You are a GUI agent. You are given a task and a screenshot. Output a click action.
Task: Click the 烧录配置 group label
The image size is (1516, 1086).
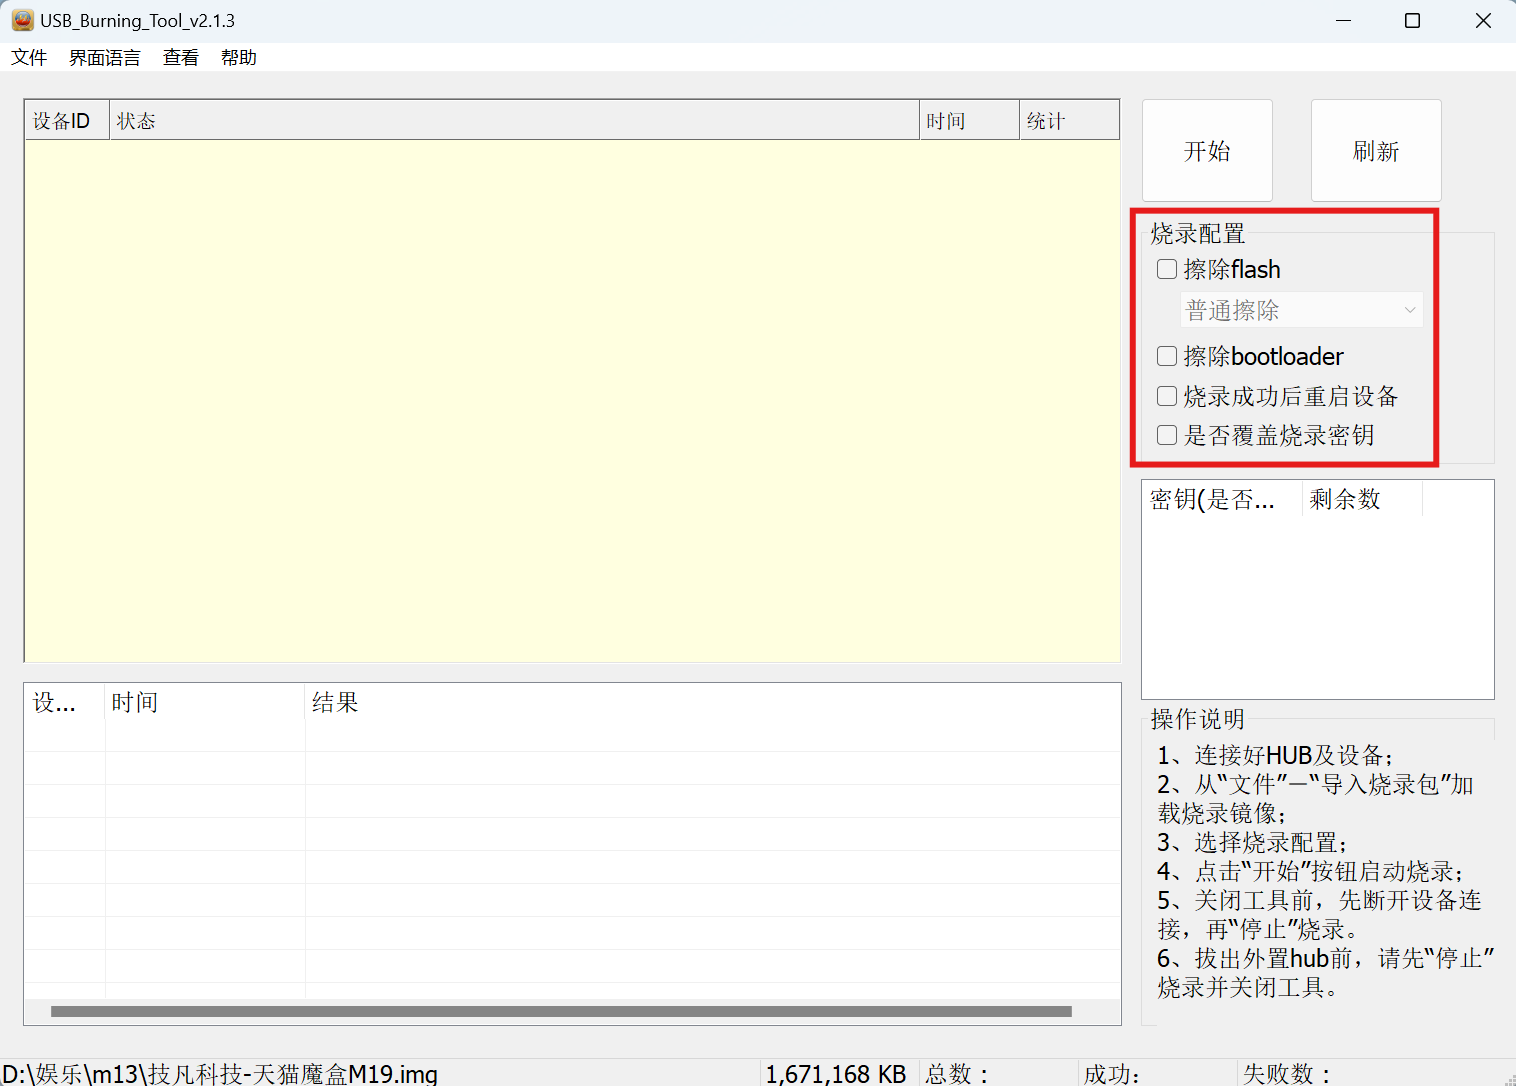[1198, 234]
